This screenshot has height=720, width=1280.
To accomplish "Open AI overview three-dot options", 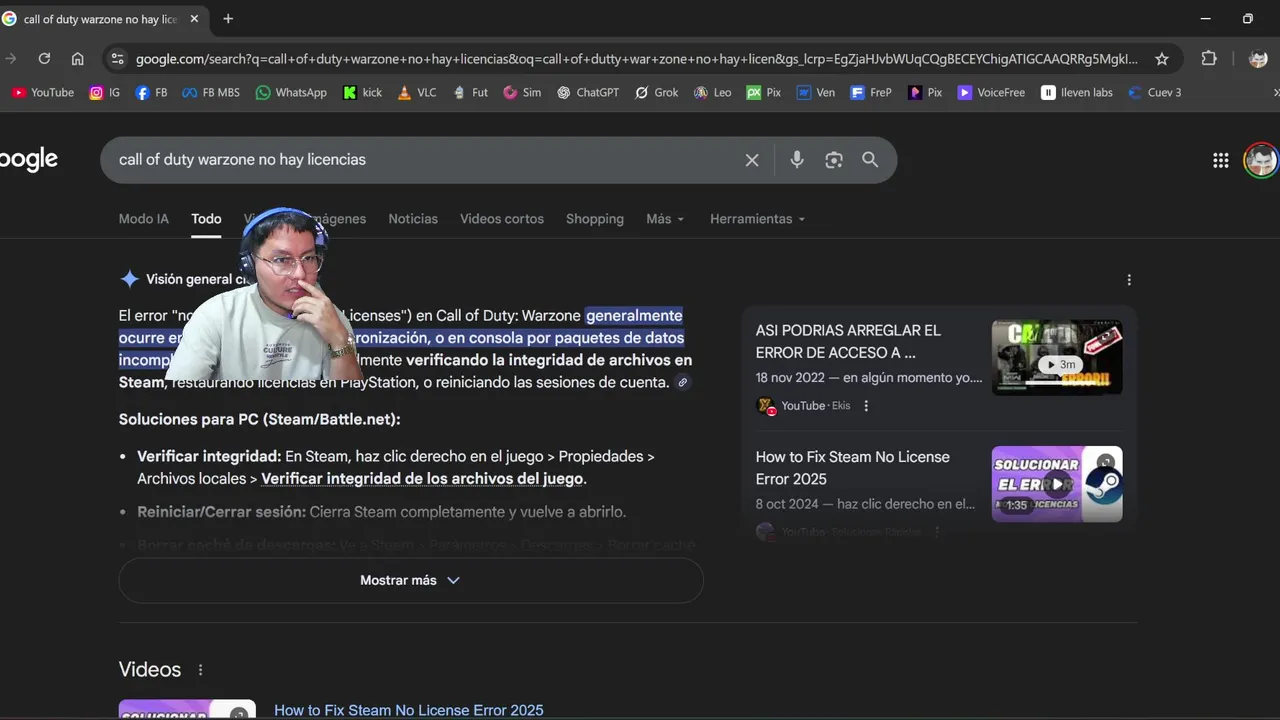I will click(1129, 280).
